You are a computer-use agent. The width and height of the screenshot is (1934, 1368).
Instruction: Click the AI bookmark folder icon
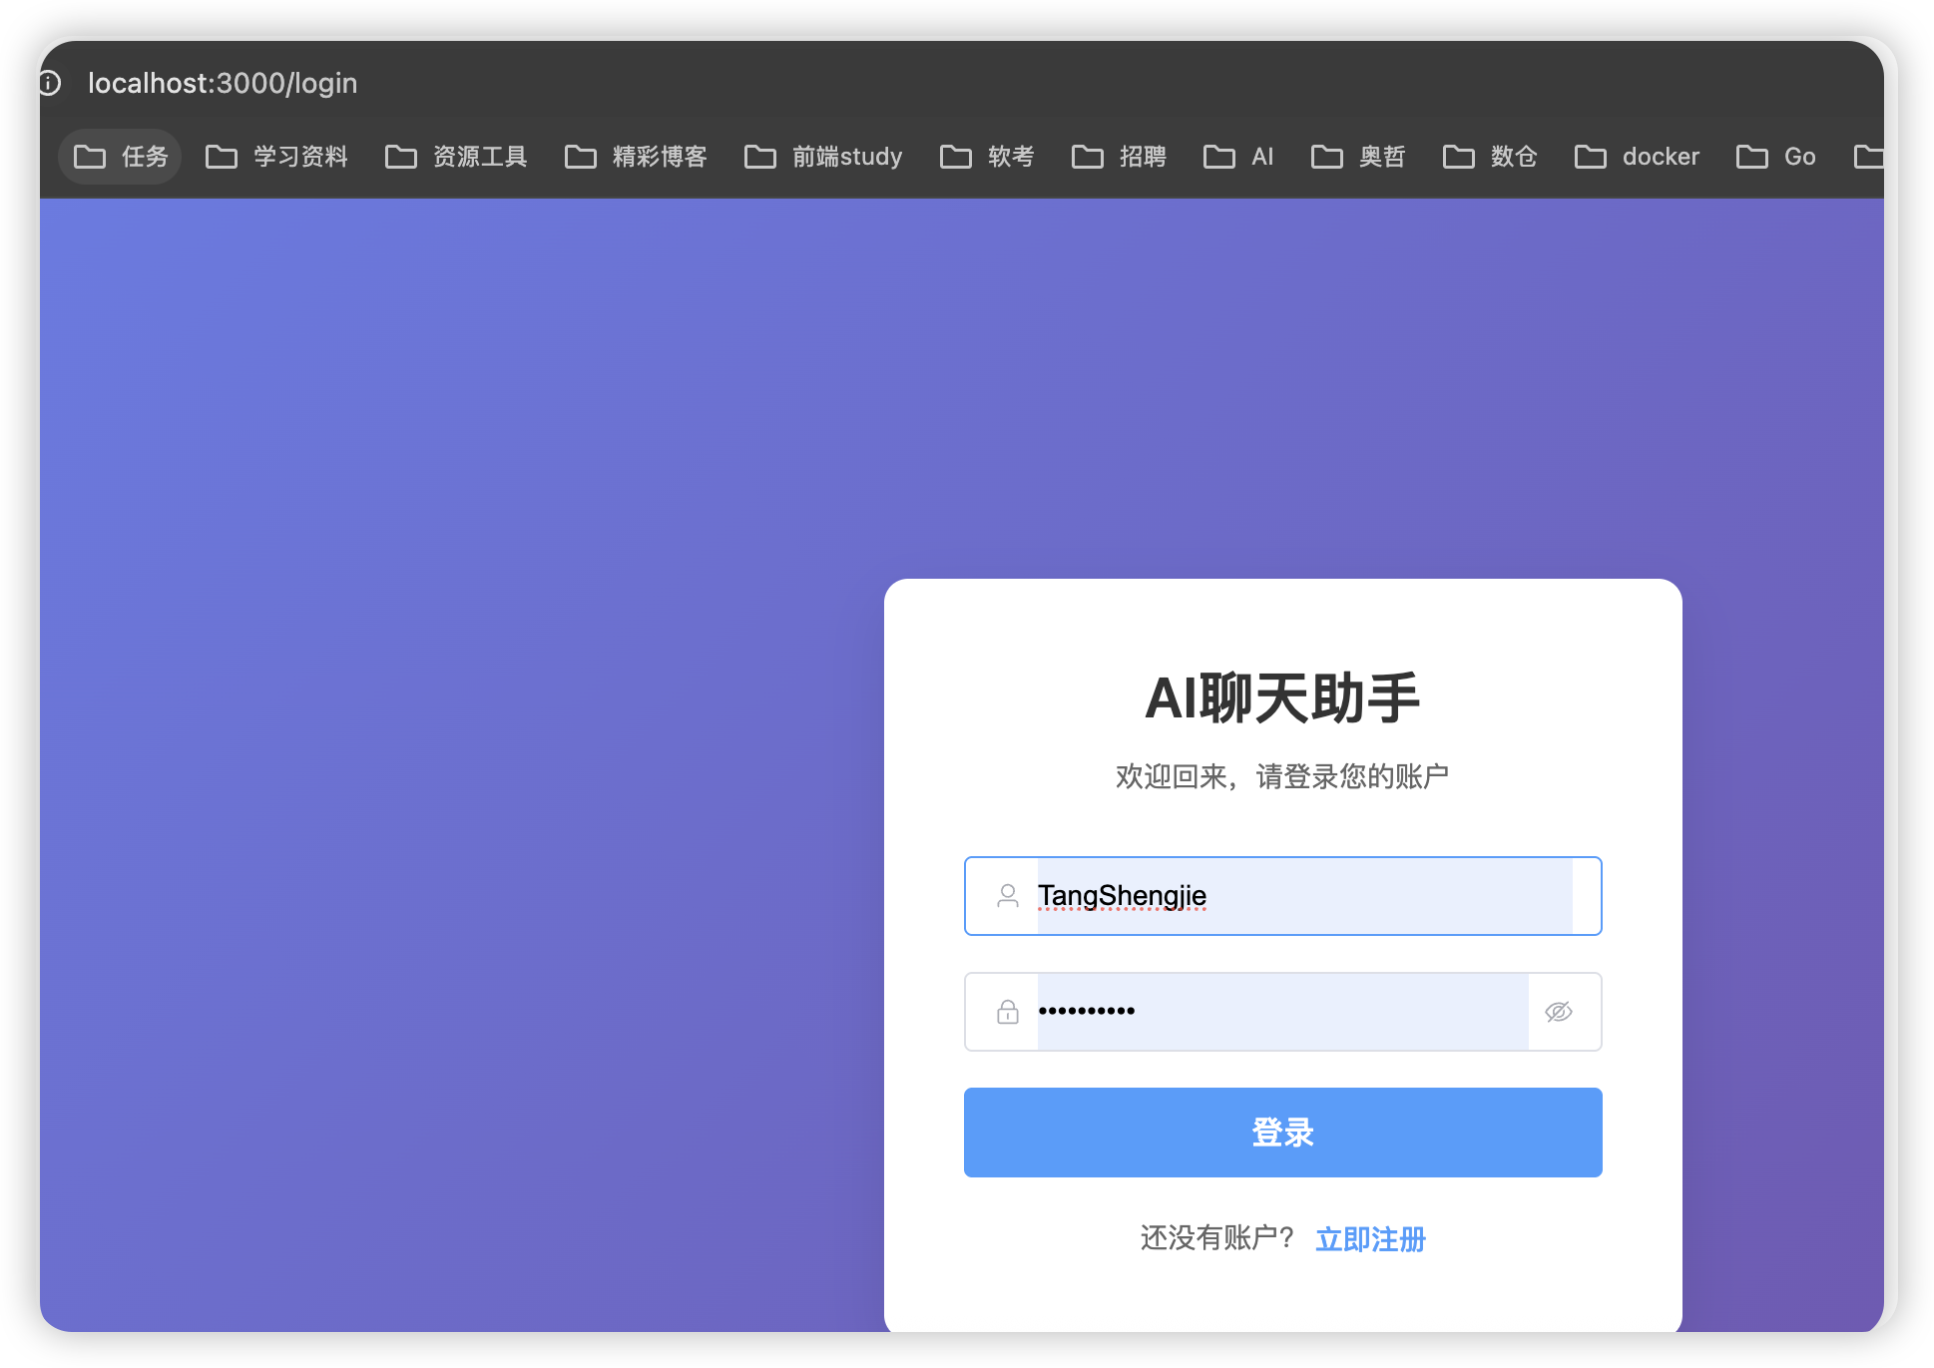pyautogui.click(x=1219, y=157)
